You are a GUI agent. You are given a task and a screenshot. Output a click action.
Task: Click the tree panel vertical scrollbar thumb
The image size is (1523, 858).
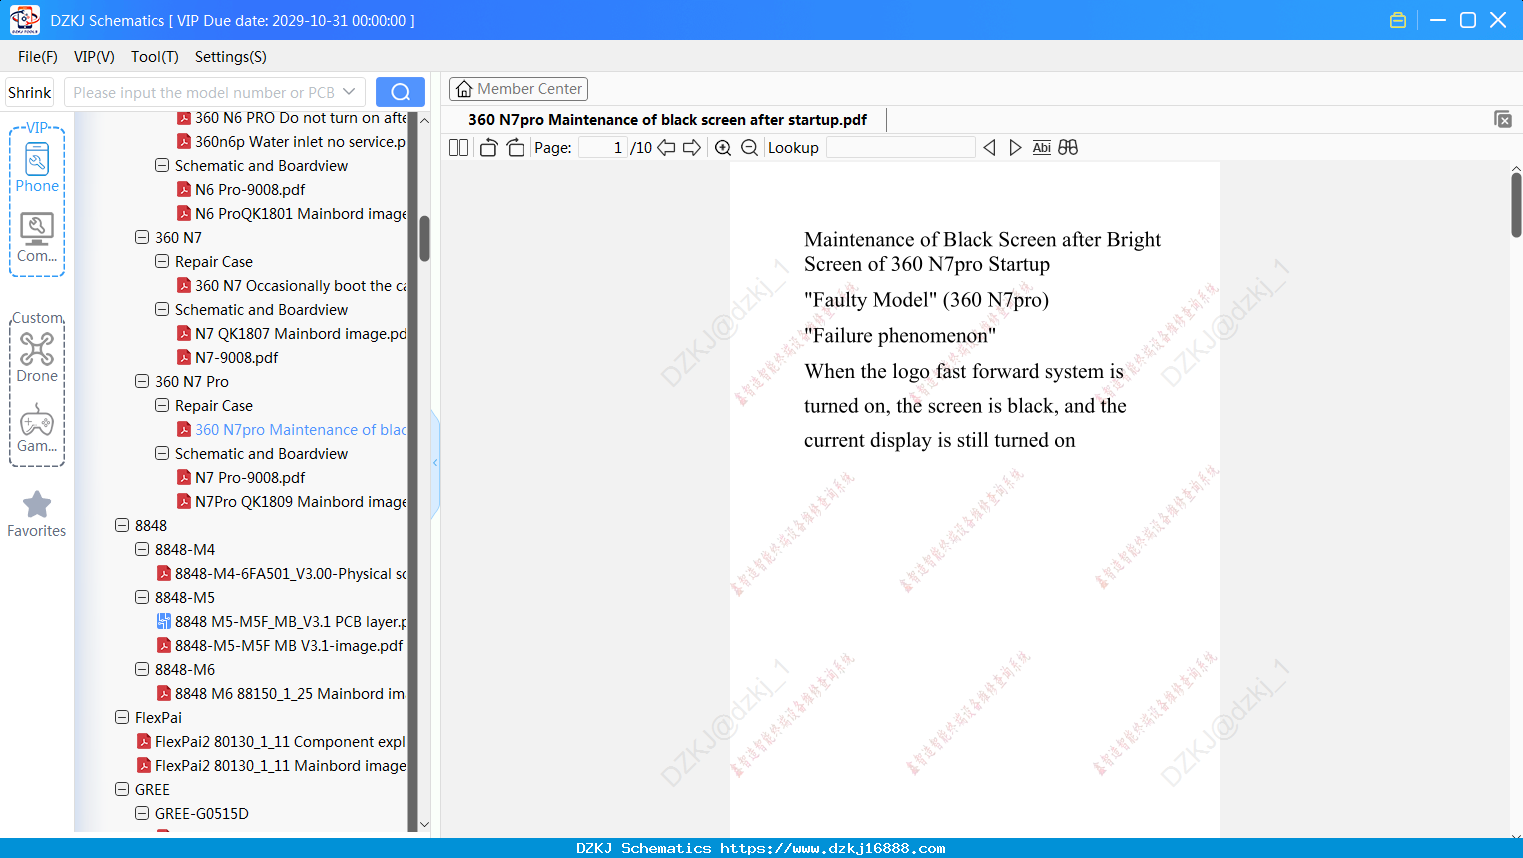(424, 238)
